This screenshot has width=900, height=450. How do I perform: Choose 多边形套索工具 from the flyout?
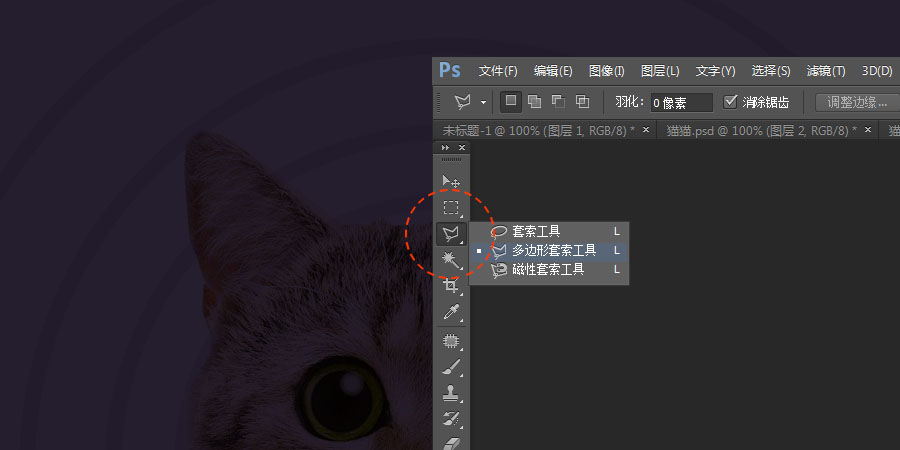[549, 250]
